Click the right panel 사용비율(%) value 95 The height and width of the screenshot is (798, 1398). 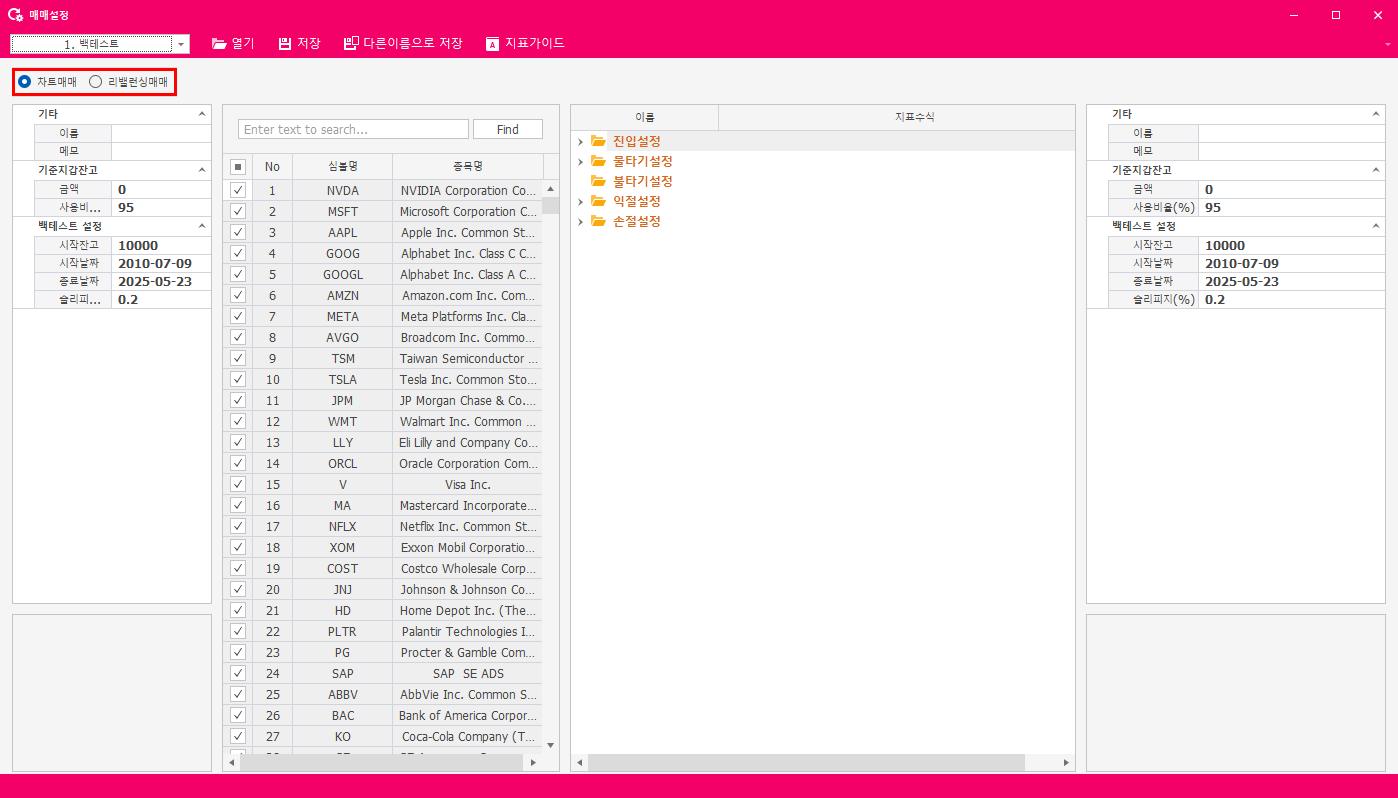pyautogui.click(x=1291, y=207)
